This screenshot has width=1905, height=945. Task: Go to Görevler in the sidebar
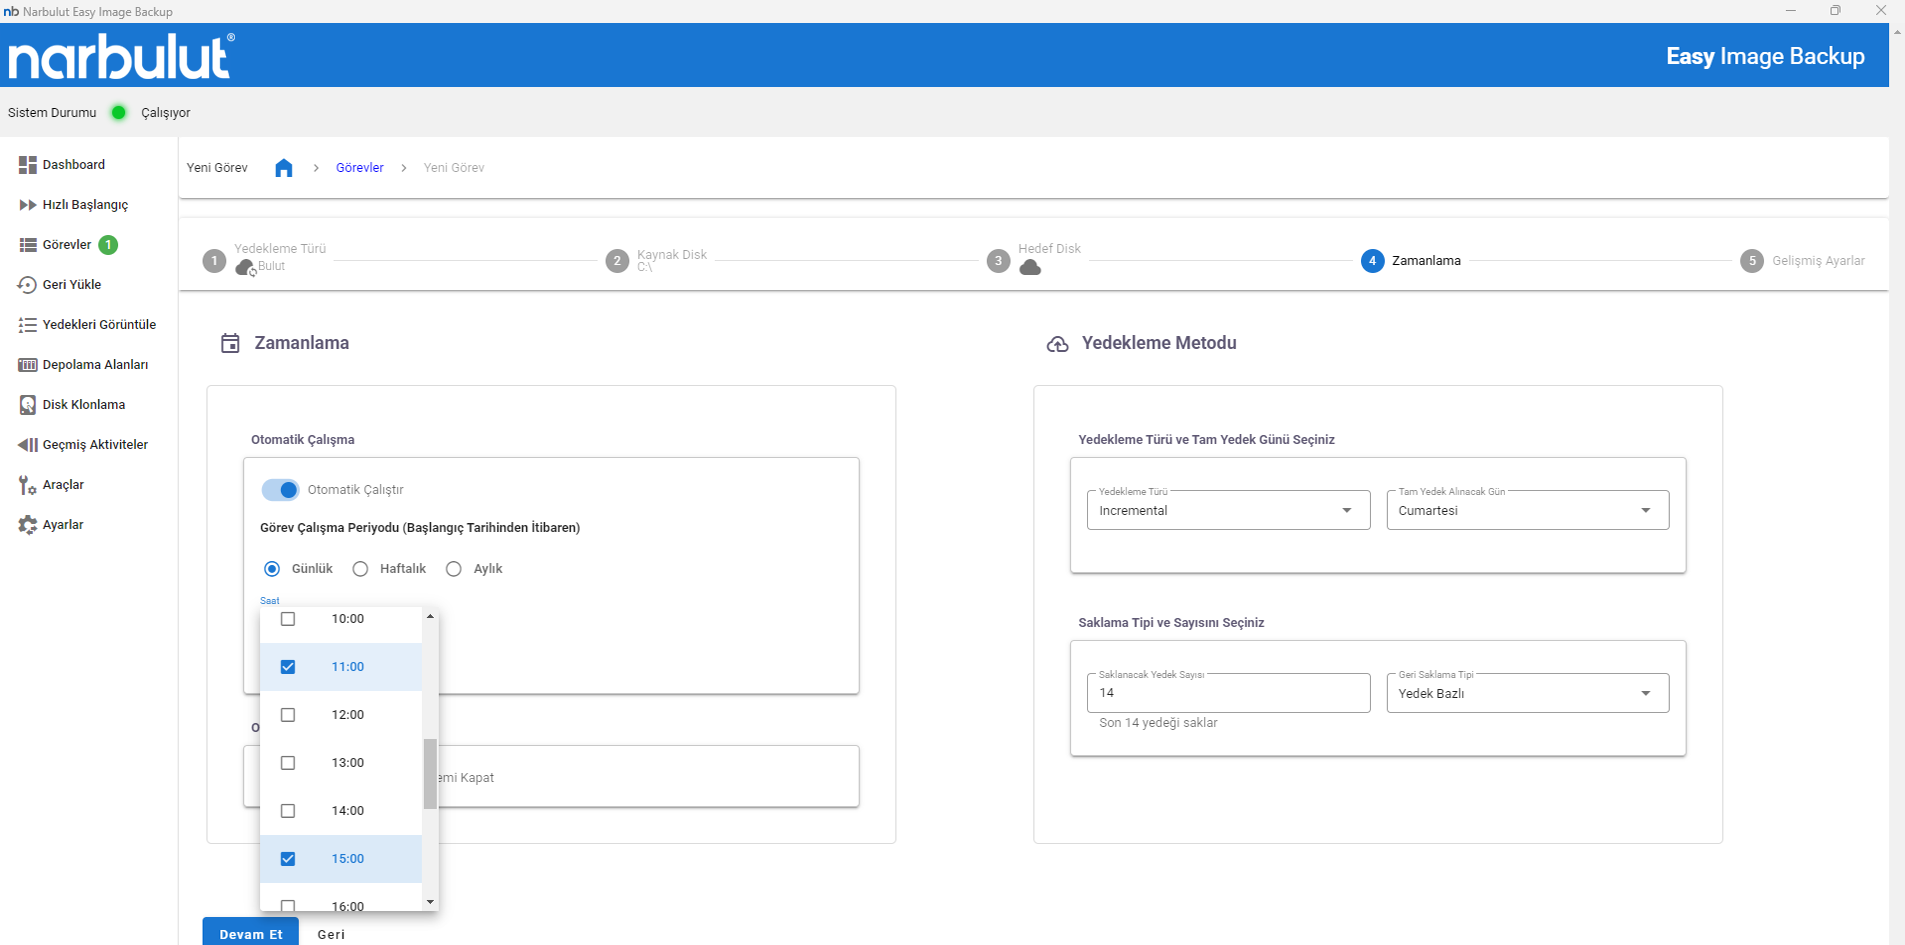coord(66,245)
